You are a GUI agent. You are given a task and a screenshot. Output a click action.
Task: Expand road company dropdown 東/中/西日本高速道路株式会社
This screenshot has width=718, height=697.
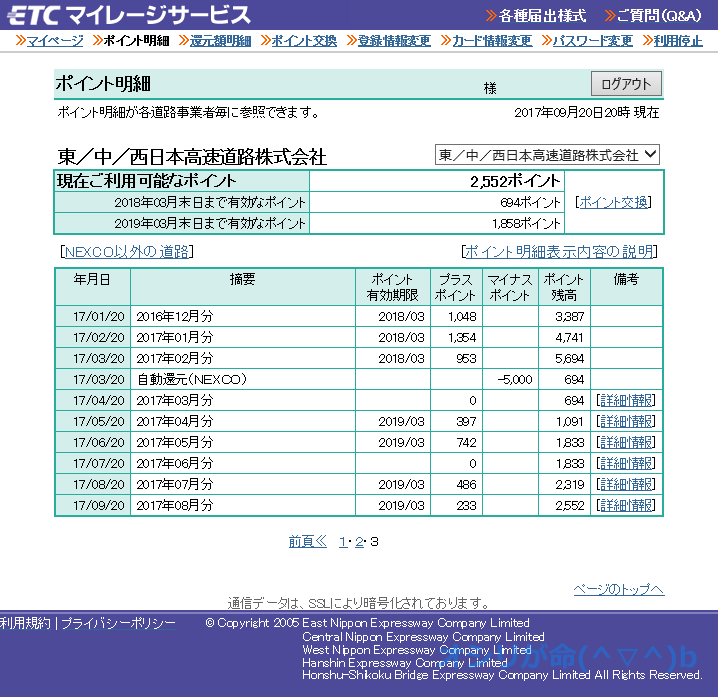[x=547, y=155]
